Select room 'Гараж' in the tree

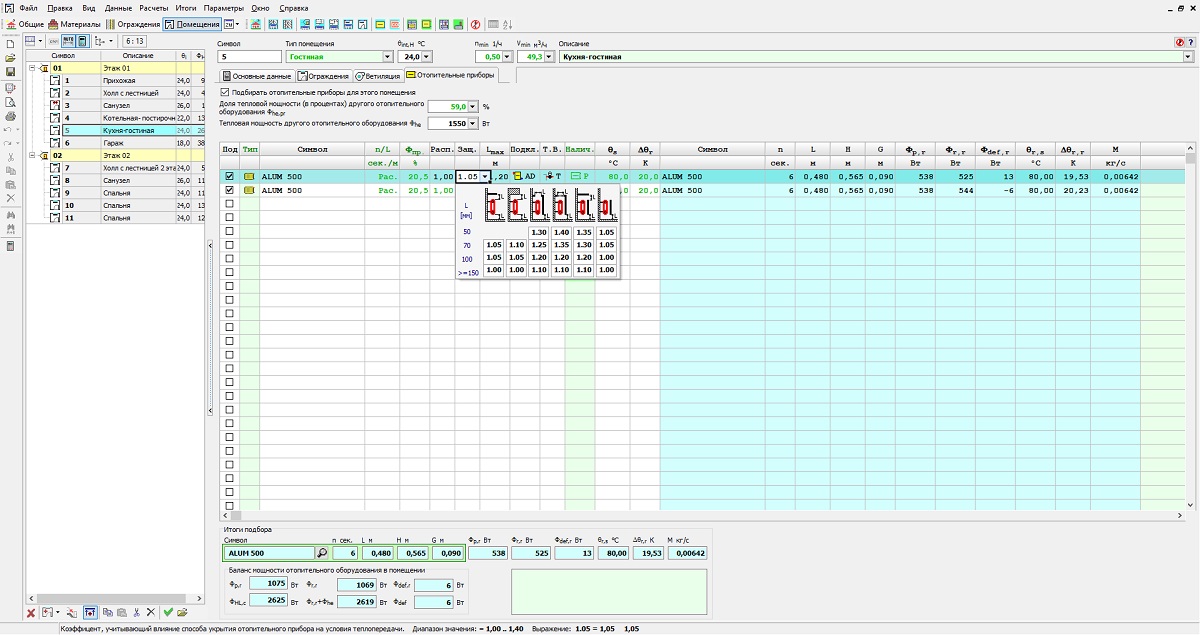click(113, 143)
